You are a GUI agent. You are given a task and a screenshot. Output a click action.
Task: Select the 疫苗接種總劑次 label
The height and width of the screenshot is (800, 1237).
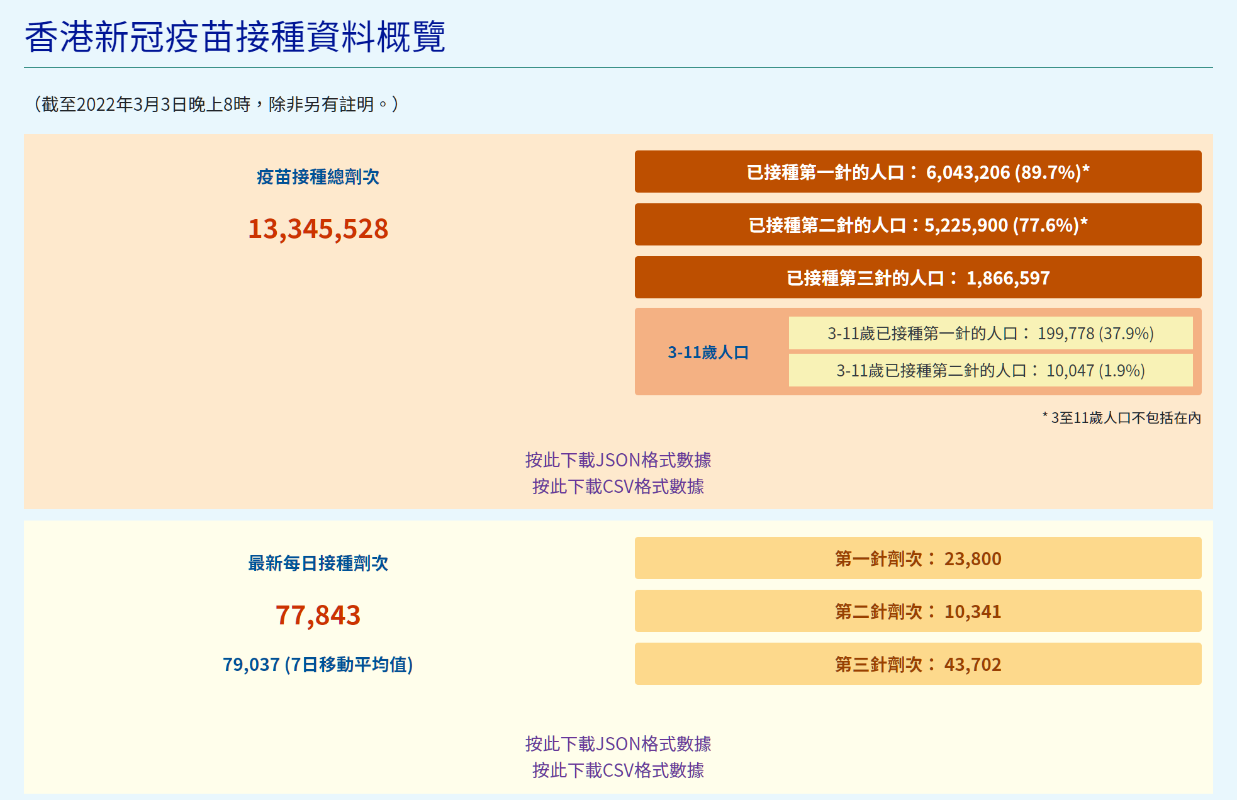coord(318,177)
